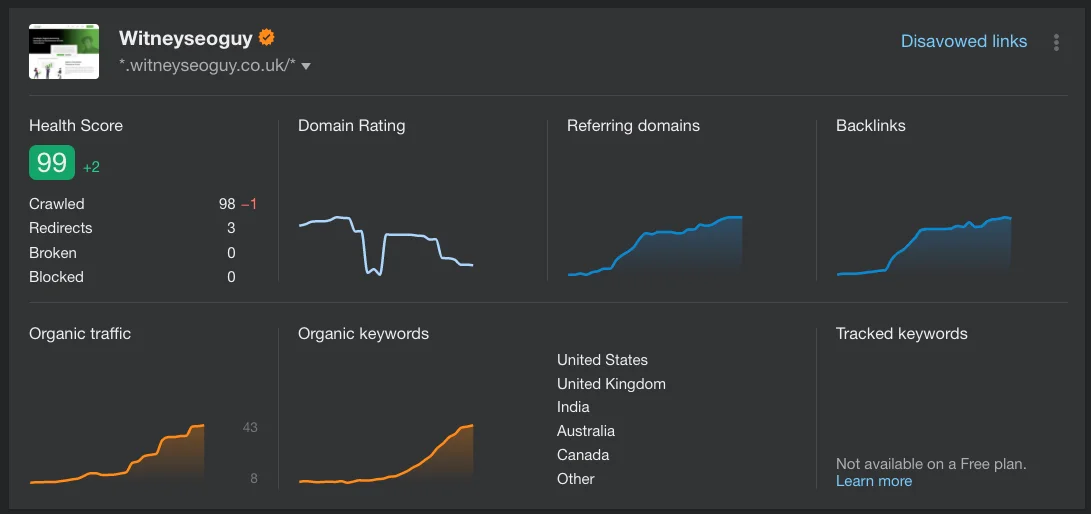
Task: Click the Organic traffic orange chart
Action: [x=117, y=454]
